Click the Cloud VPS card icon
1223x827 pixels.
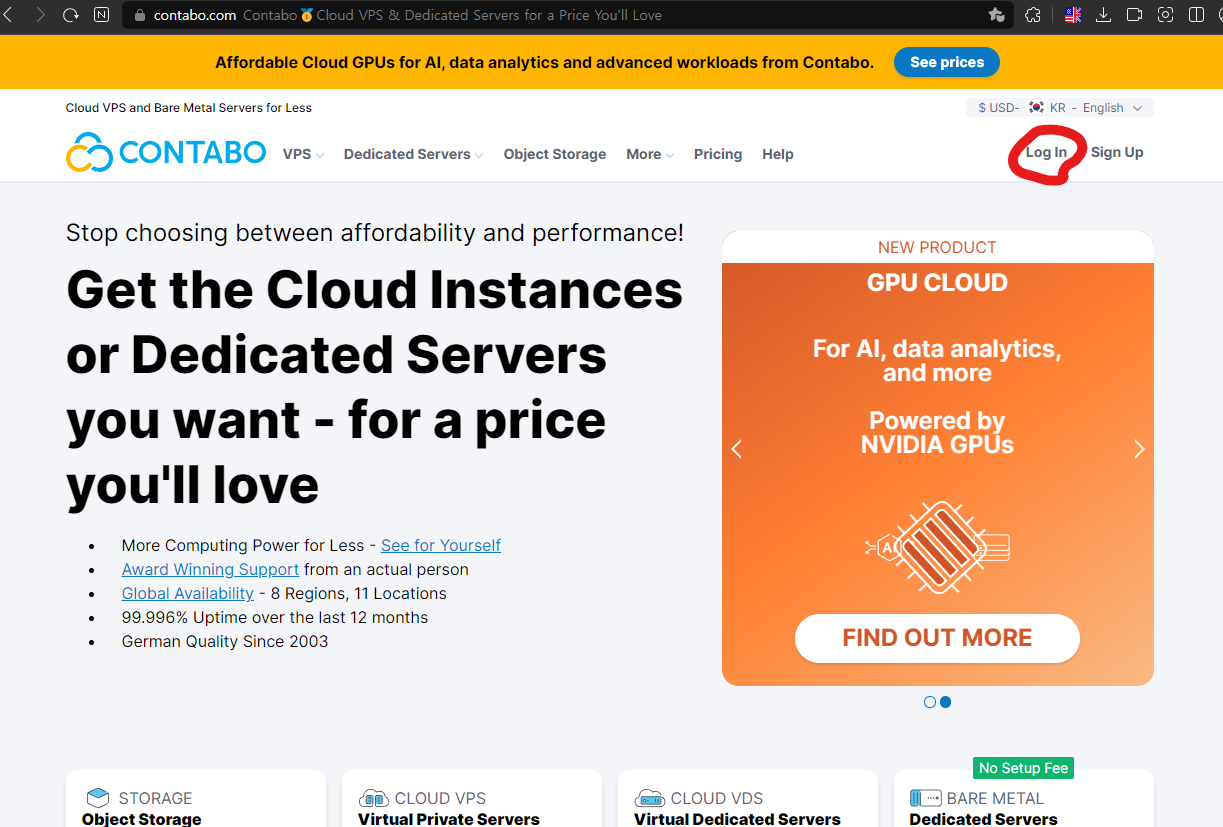coord(374,798)
